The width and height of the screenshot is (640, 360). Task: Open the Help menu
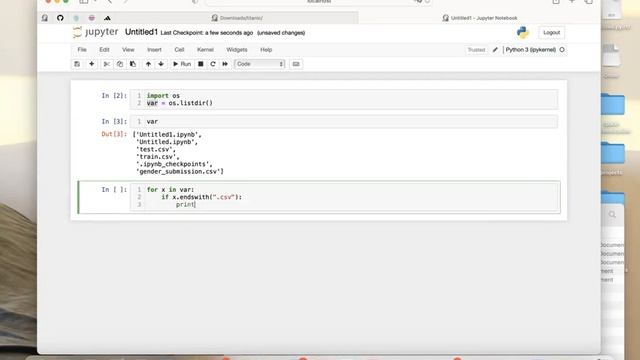(266, 50)
